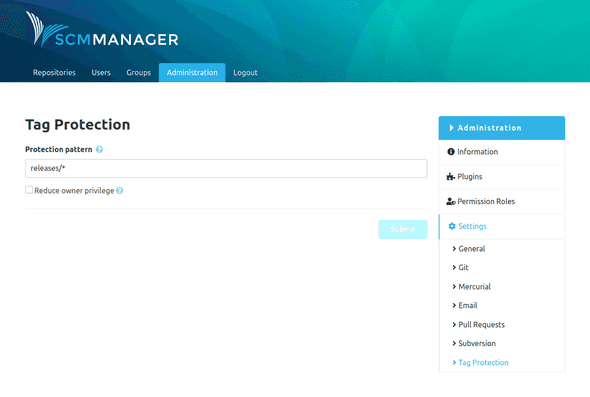Screen dimensions: 590x397
Task: Click the SCM-Manager logo
Action: (x=102, y=30)
